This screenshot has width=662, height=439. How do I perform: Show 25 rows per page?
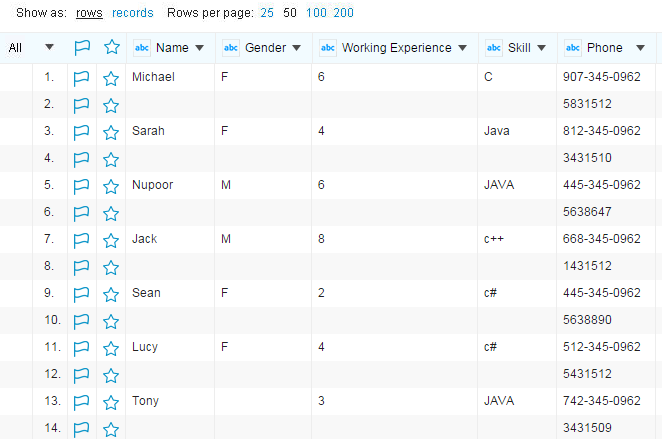[267, 14]
